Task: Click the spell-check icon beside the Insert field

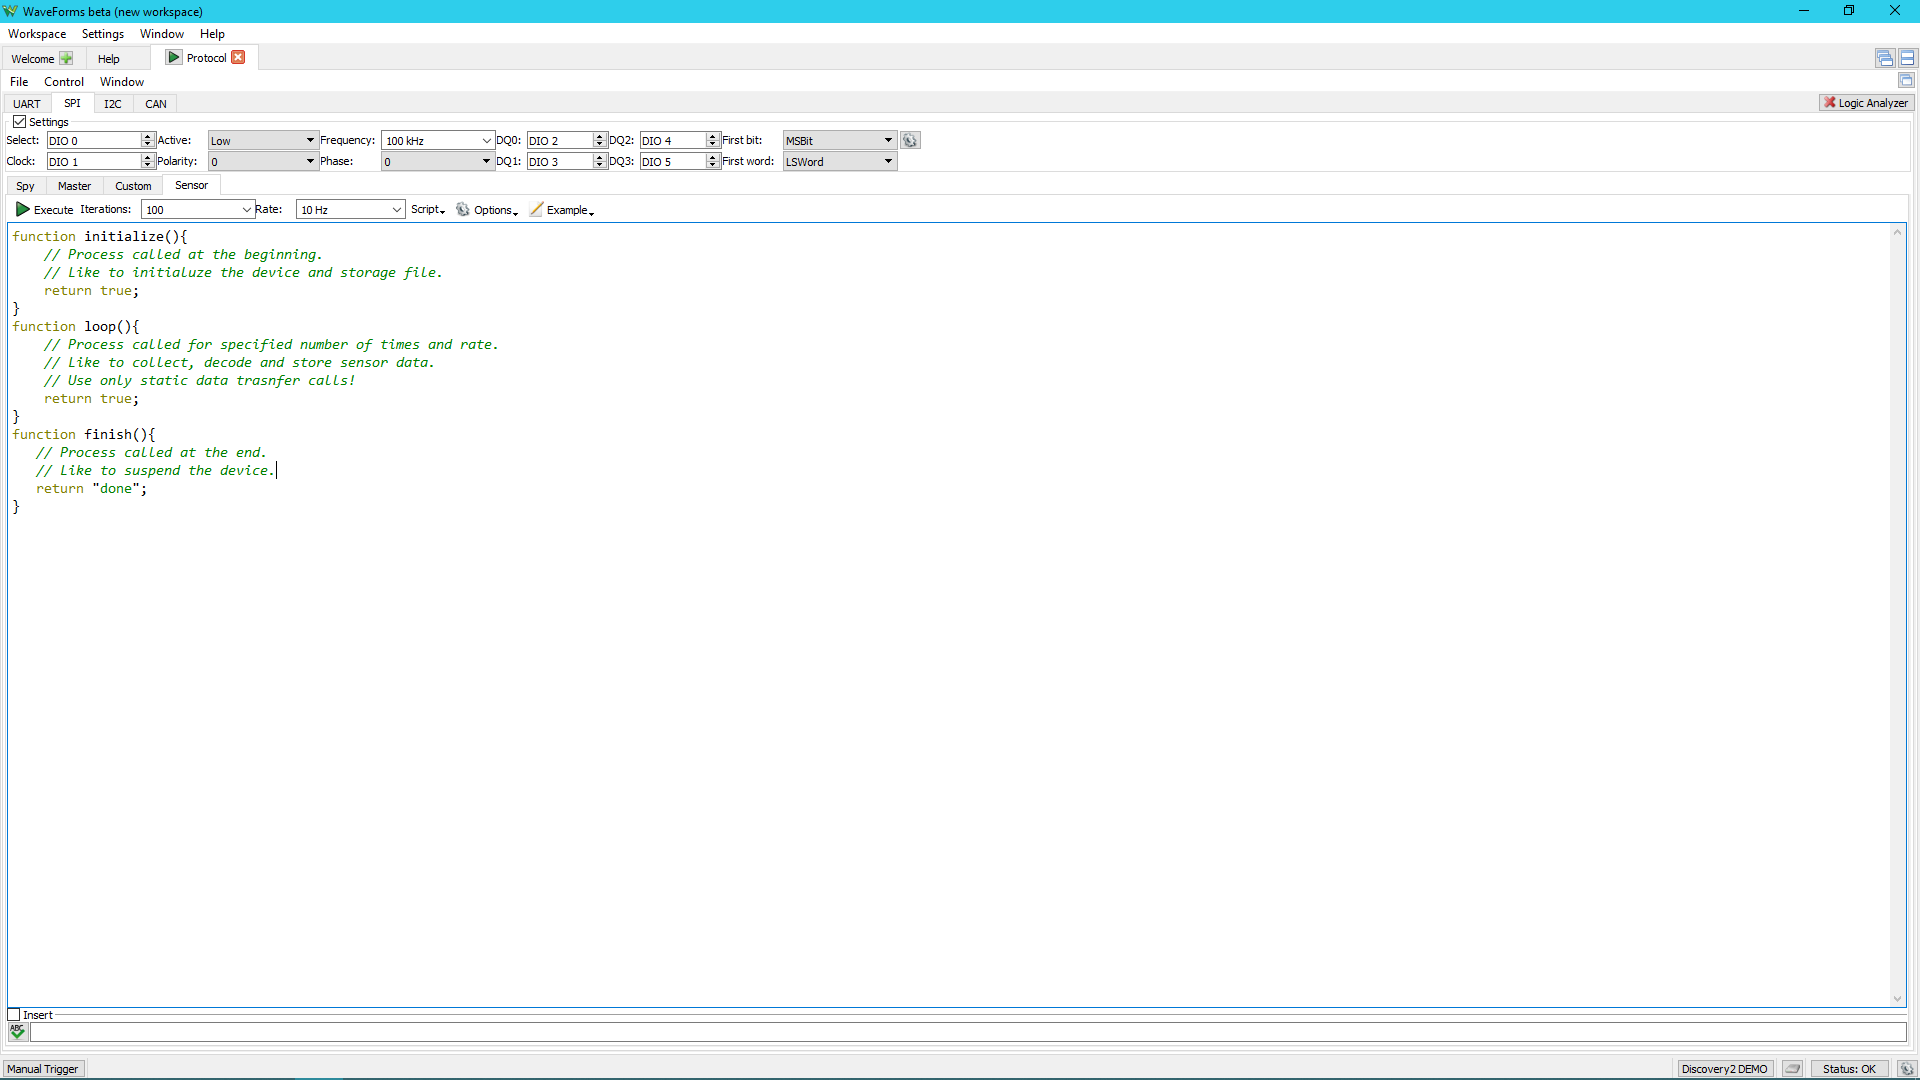Action: pos(18,1032)
